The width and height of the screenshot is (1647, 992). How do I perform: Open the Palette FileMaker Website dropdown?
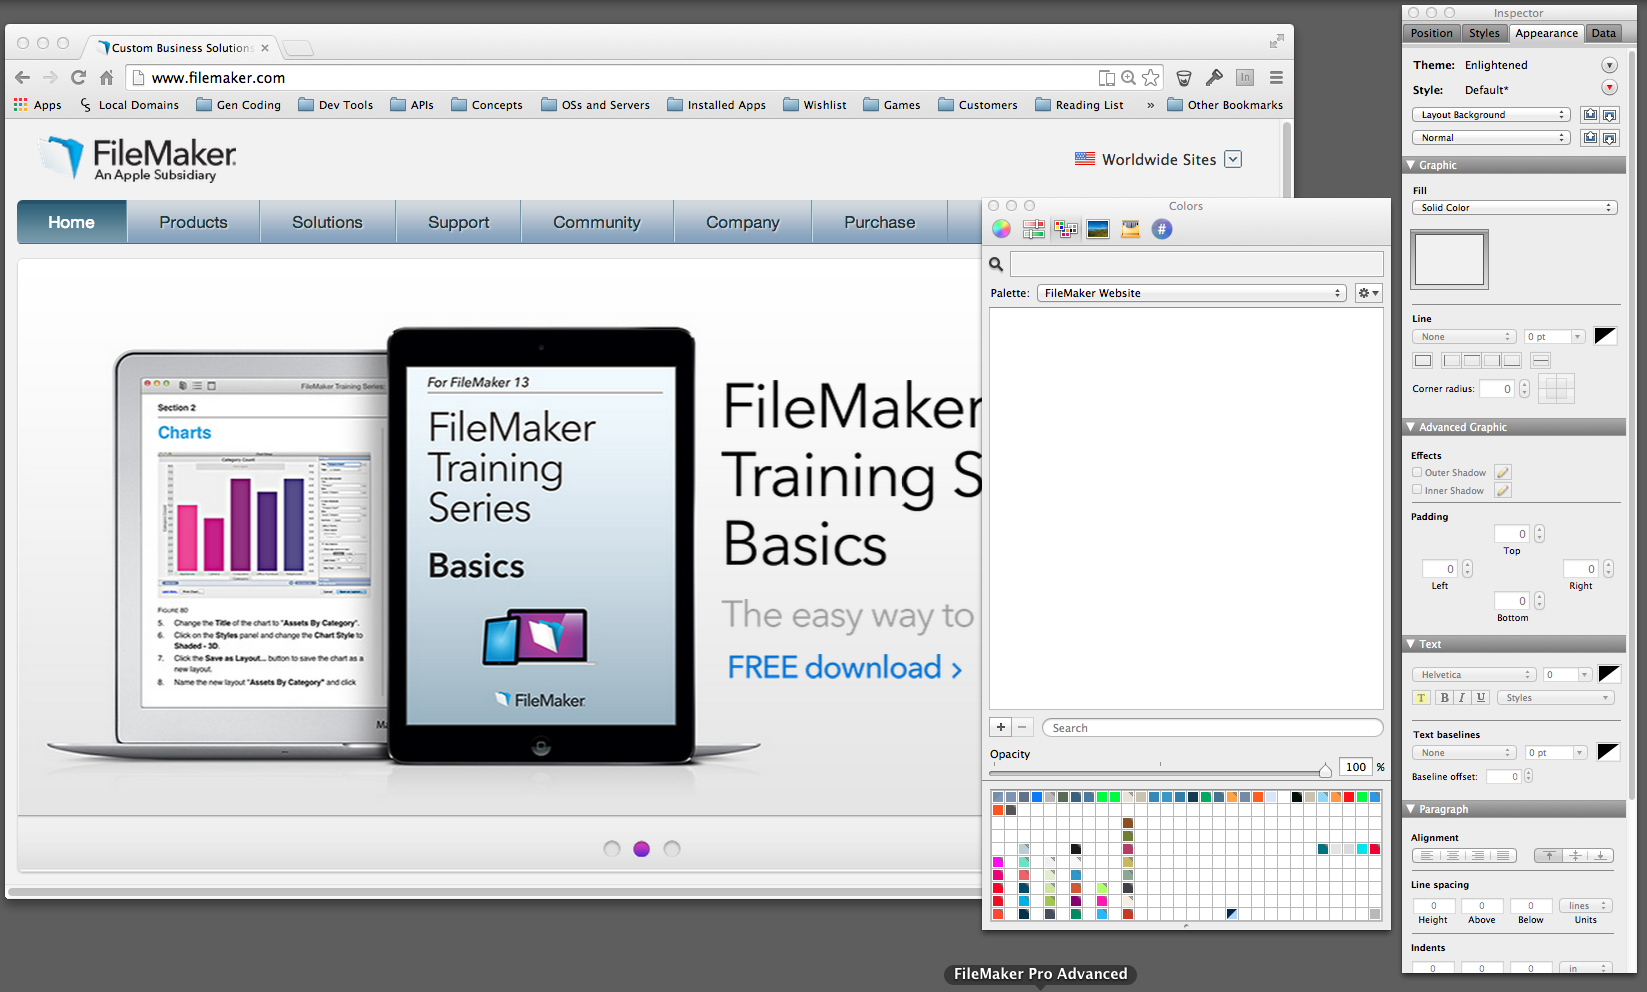[1192, 293]
